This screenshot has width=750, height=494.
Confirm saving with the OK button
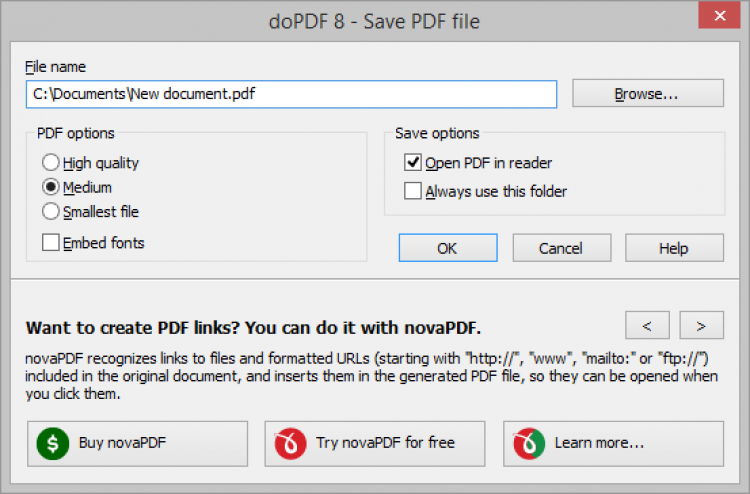point(448,248)
